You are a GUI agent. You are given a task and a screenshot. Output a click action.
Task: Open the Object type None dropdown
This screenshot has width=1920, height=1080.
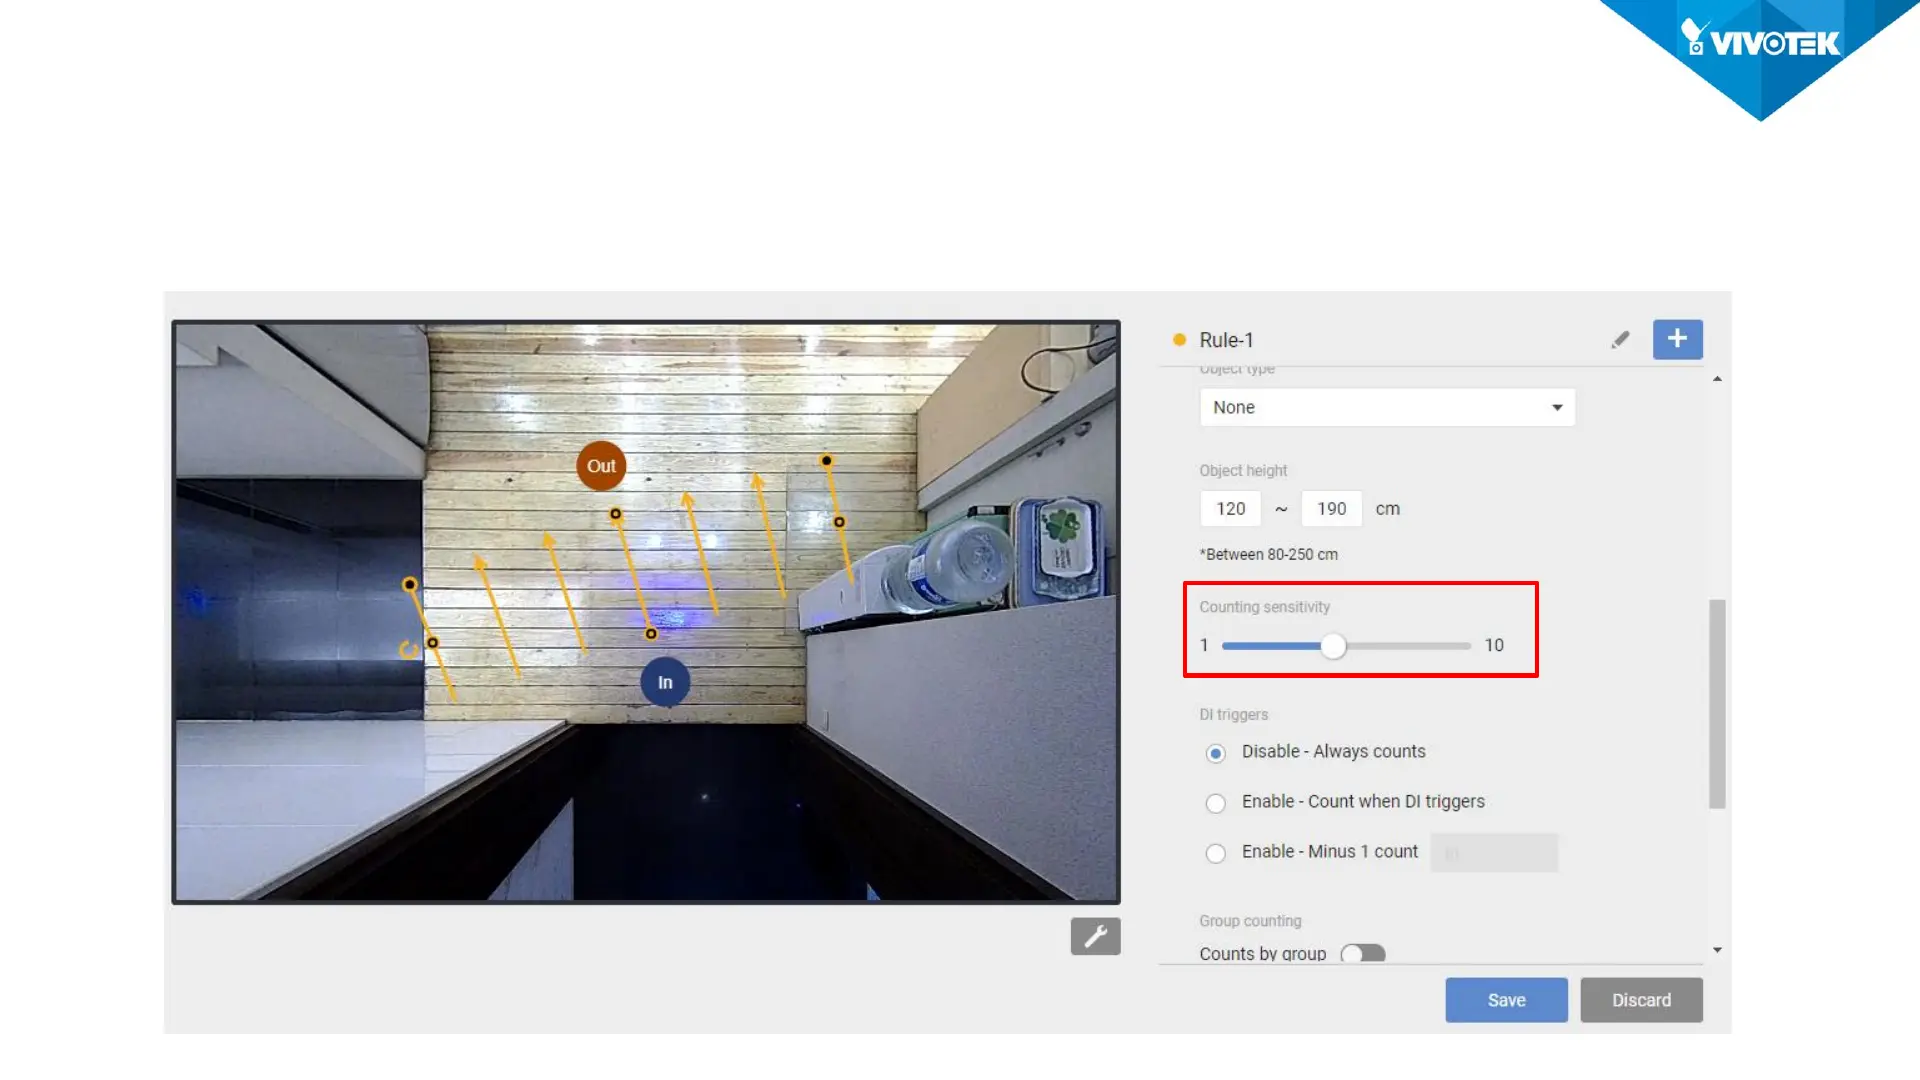(x=1386, y=407)
